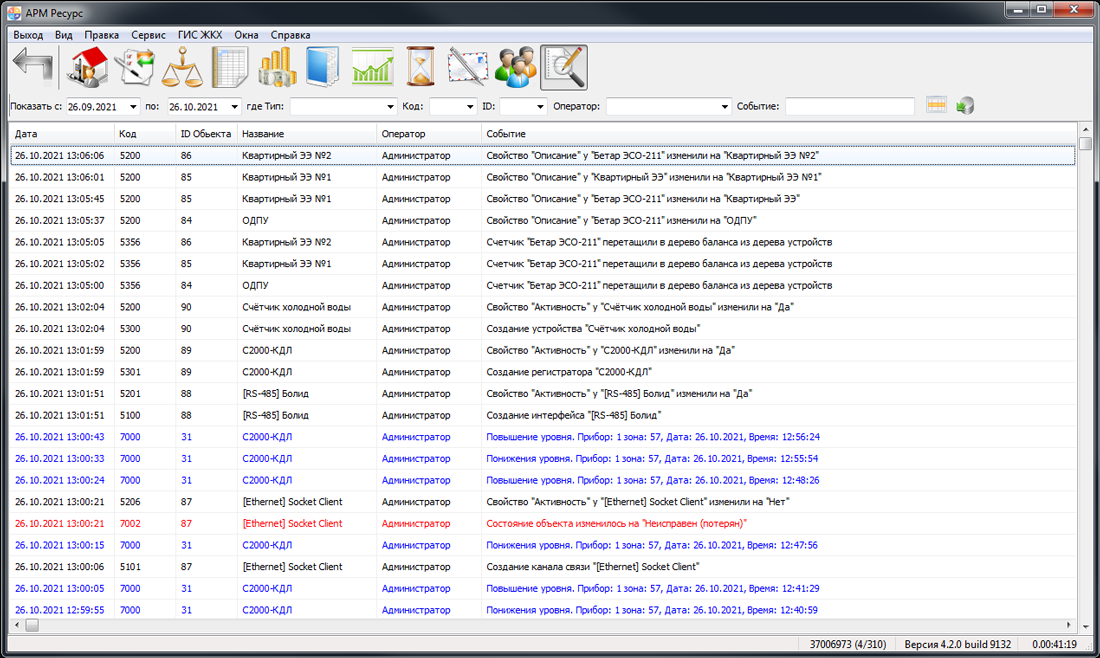
Task: Click the hourglass toolbar icon
Action: click(x=421, y=68)
